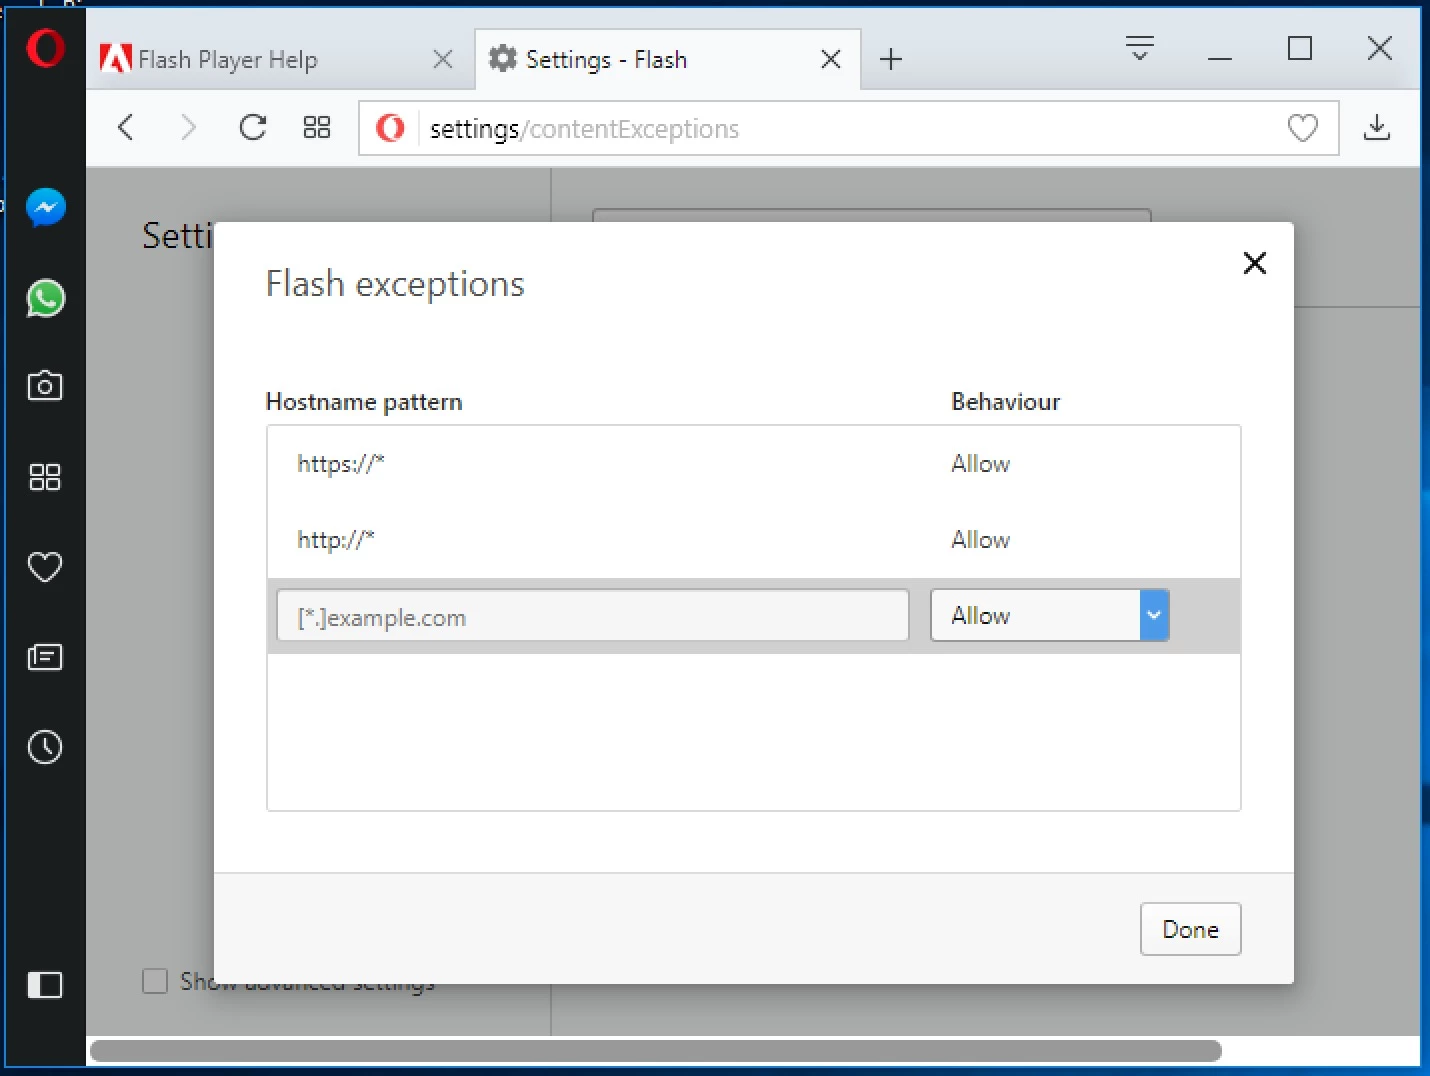The width and height of the screenshot is (1430, 1076).
Task: Reload the current page
Action: click(x=252, y=127)
